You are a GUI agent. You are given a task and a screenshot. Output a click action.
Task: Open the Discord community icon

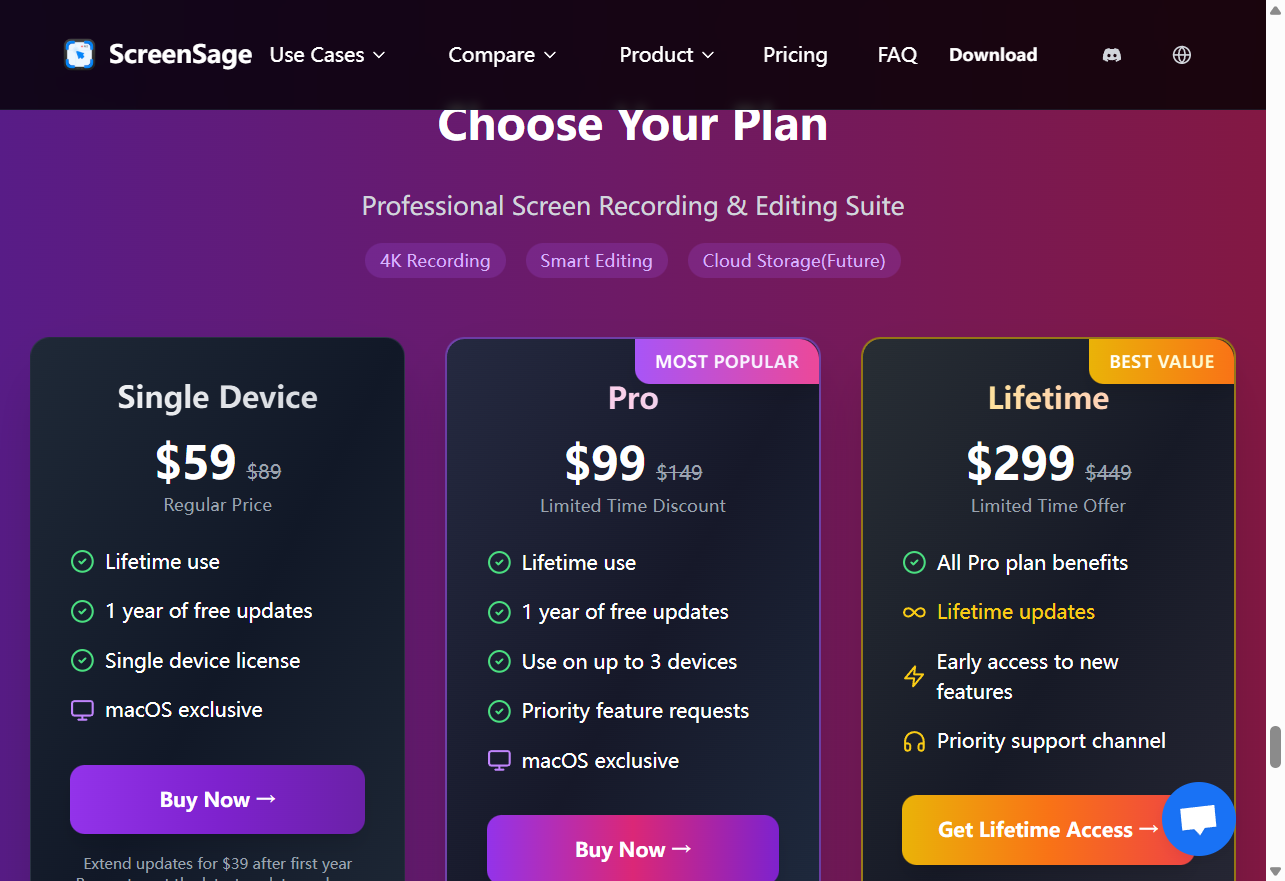[x=1111, y=55]
